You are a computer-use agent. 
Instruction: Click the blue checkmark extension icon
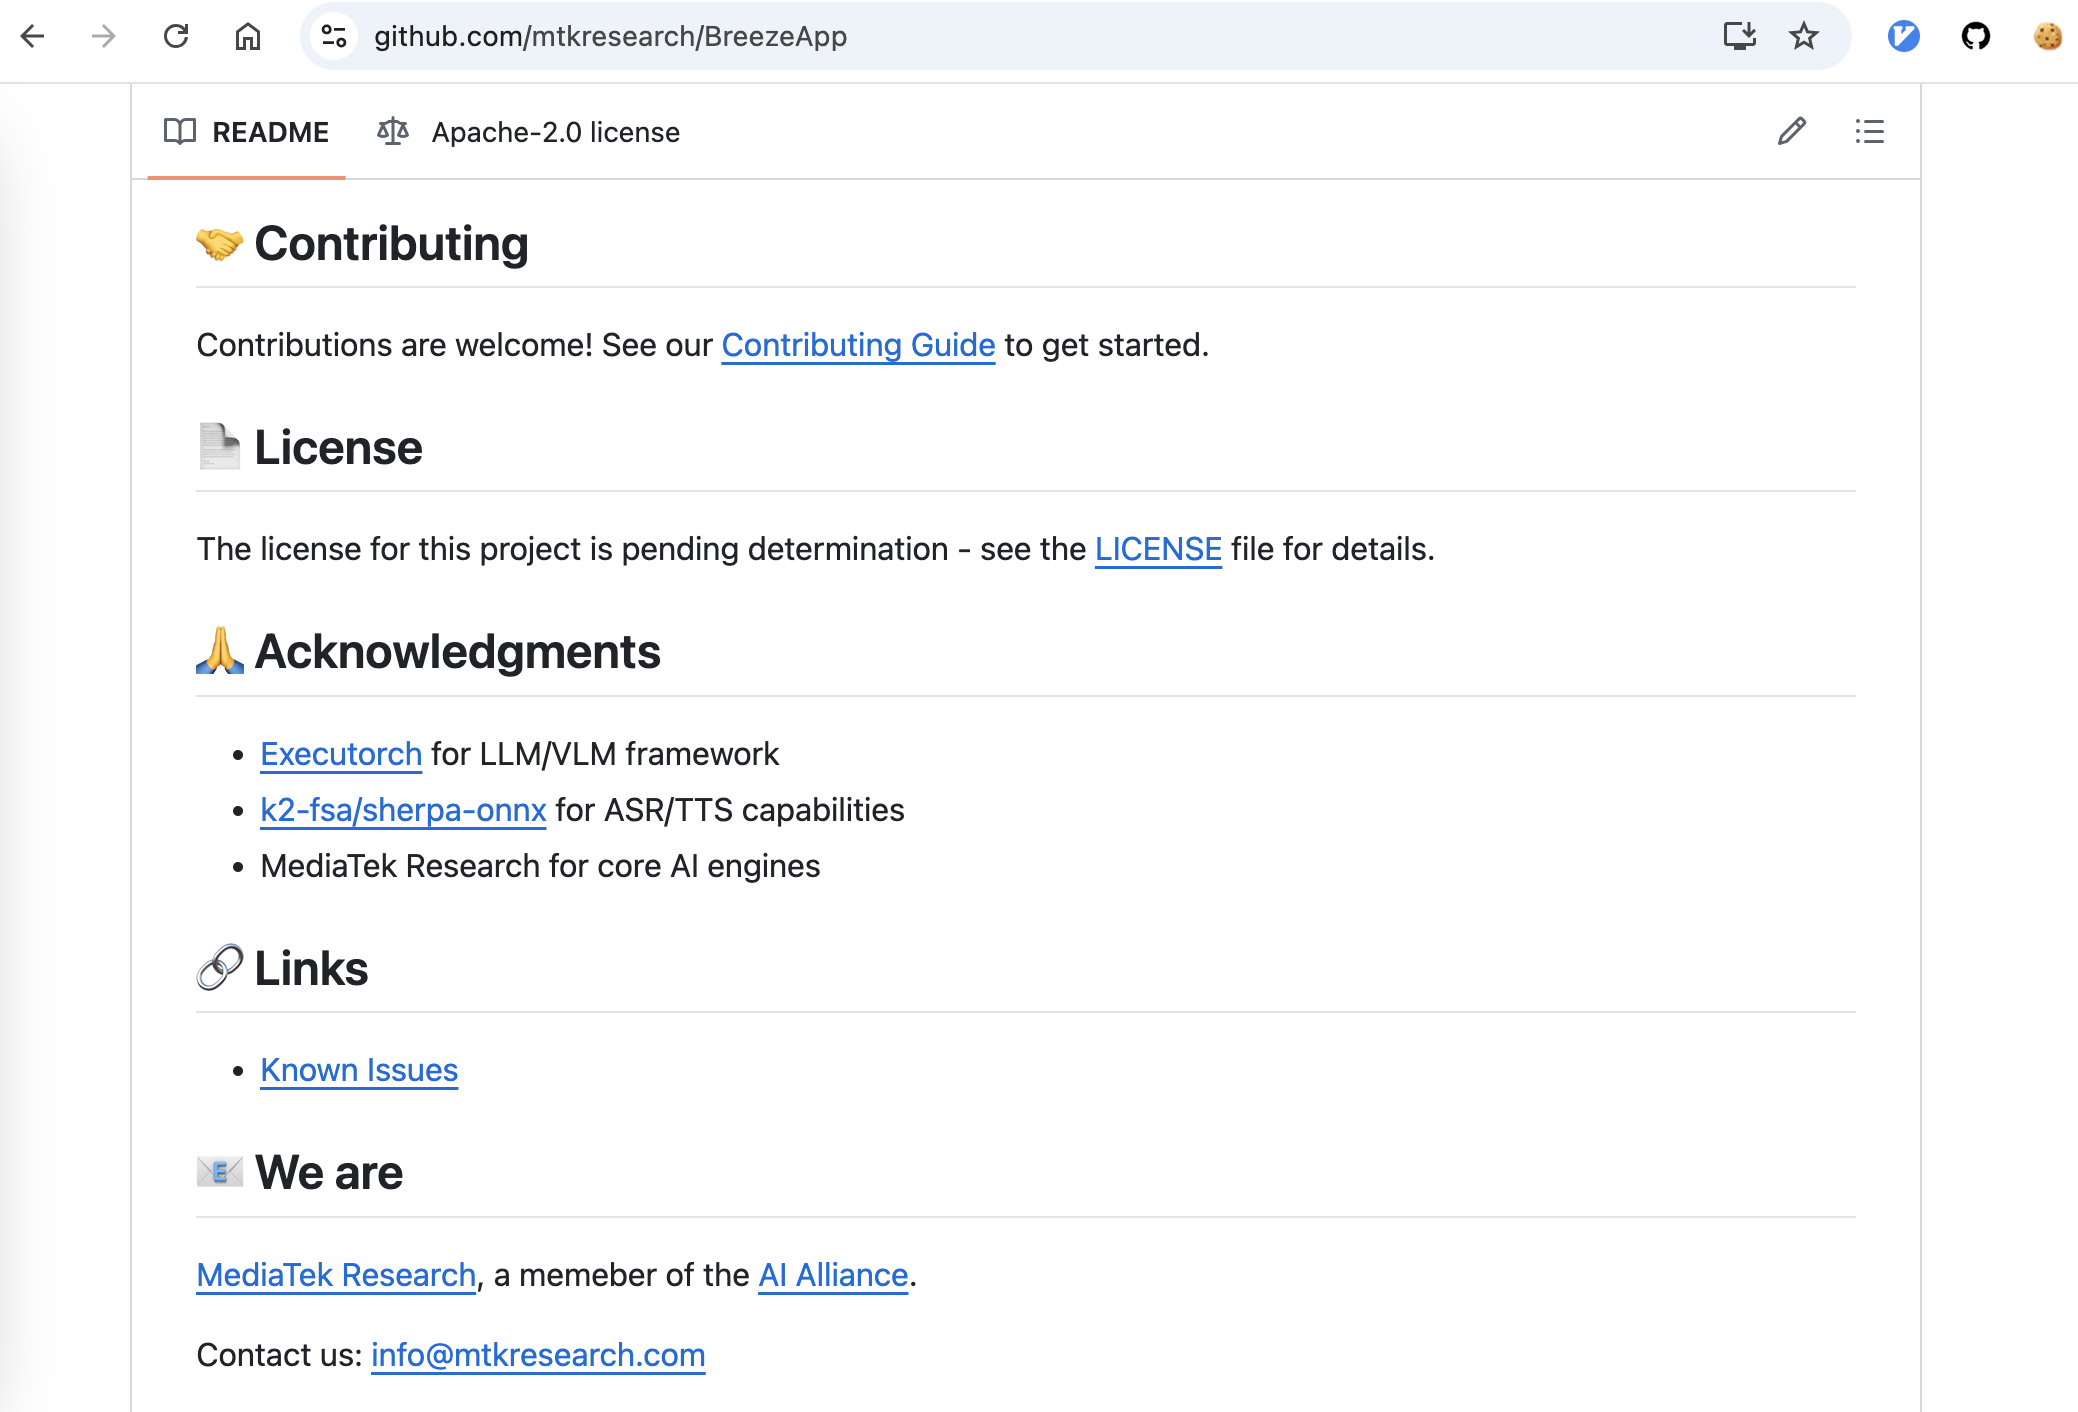(1903, 37)
